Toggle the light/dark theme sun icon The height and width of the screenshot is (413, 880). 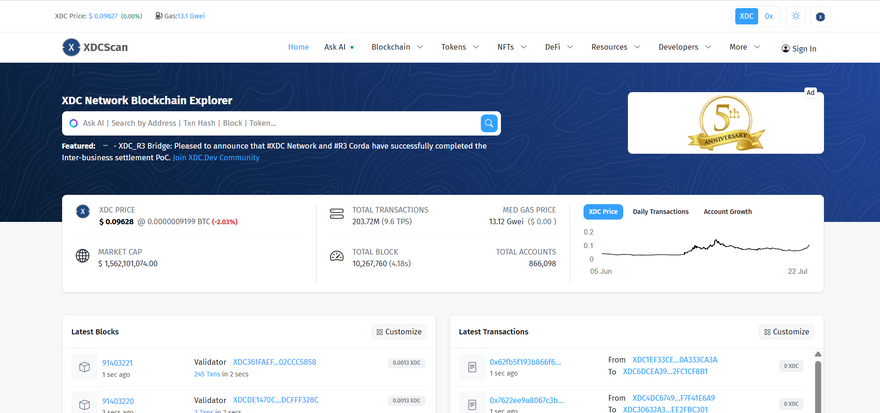tap(795, 16)
